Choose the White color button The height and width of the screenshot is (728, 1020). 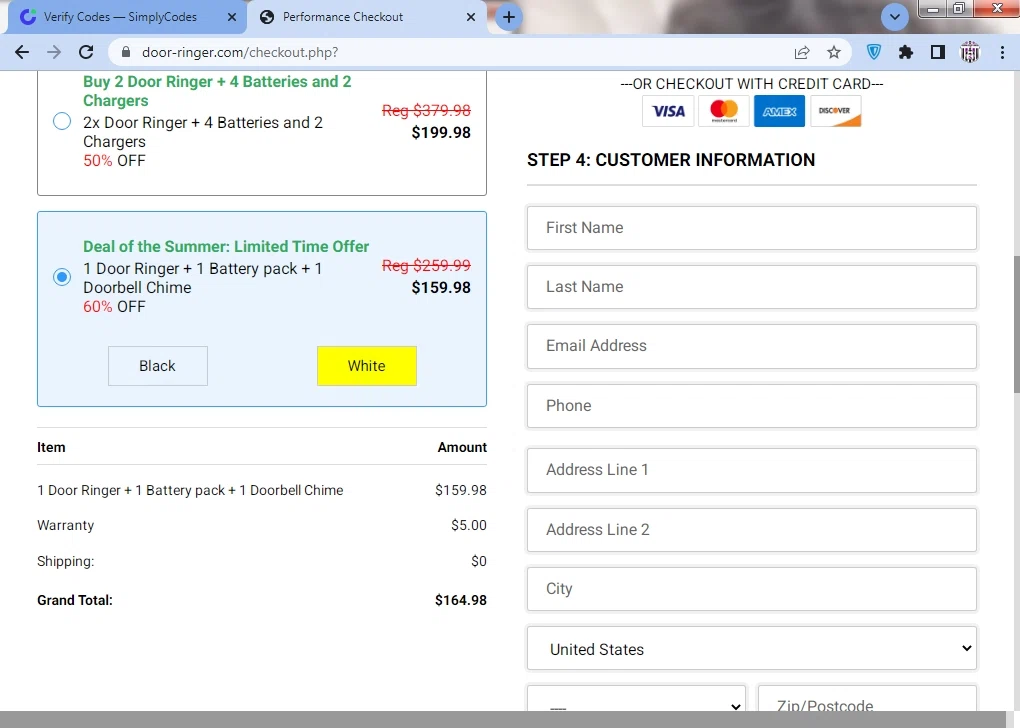point(366,366)
